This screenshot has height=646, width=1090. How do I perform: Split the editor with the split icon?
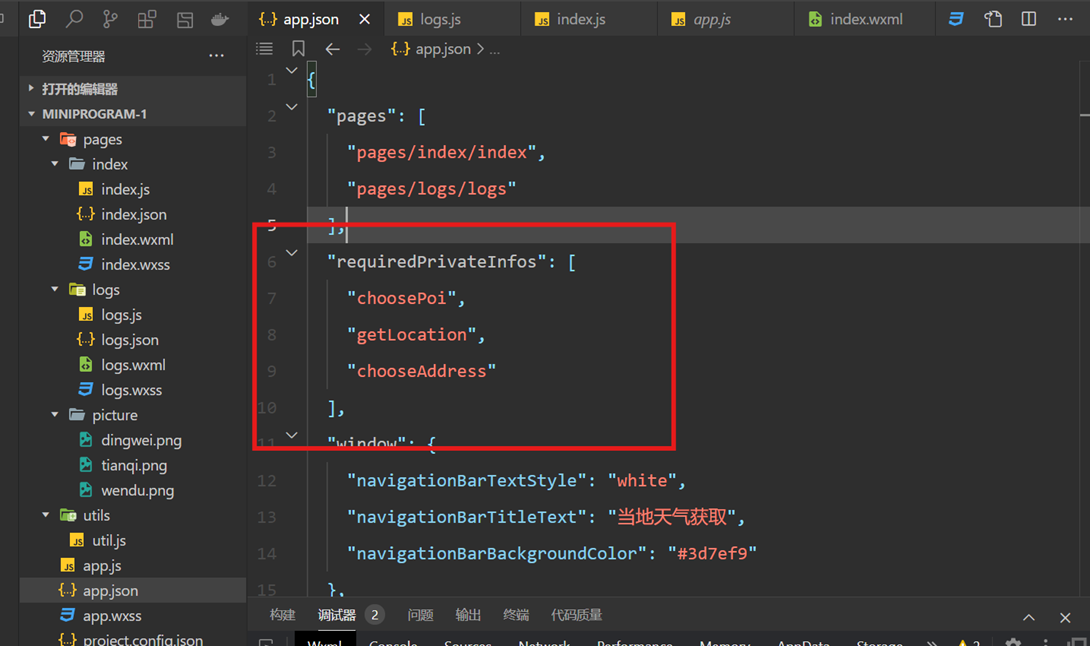[x=1029, y=19]
